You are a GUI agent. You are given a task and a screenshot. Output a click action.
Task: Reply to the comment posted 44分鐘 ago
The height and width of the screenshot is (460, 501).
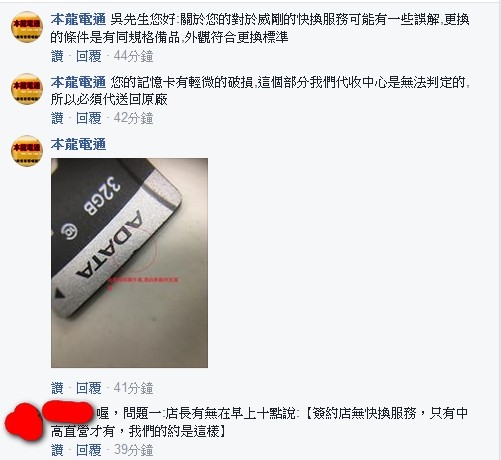click(89, 56)
